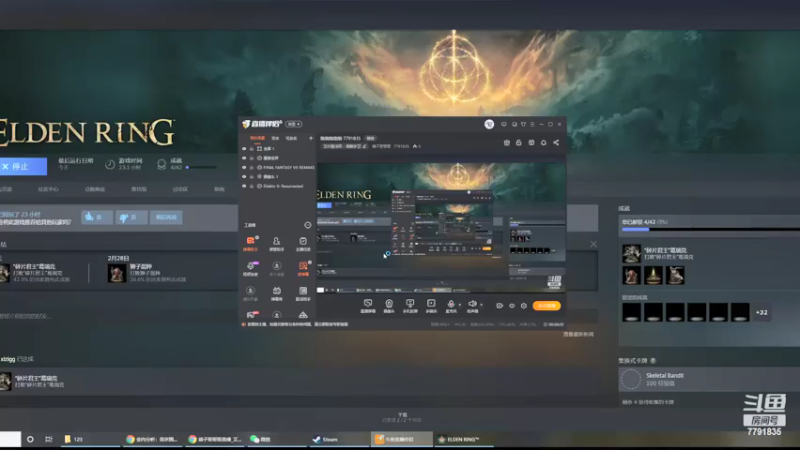Toggle eye icon for 摄像头 1 source

pyautogui.click(x=244, y=177)
